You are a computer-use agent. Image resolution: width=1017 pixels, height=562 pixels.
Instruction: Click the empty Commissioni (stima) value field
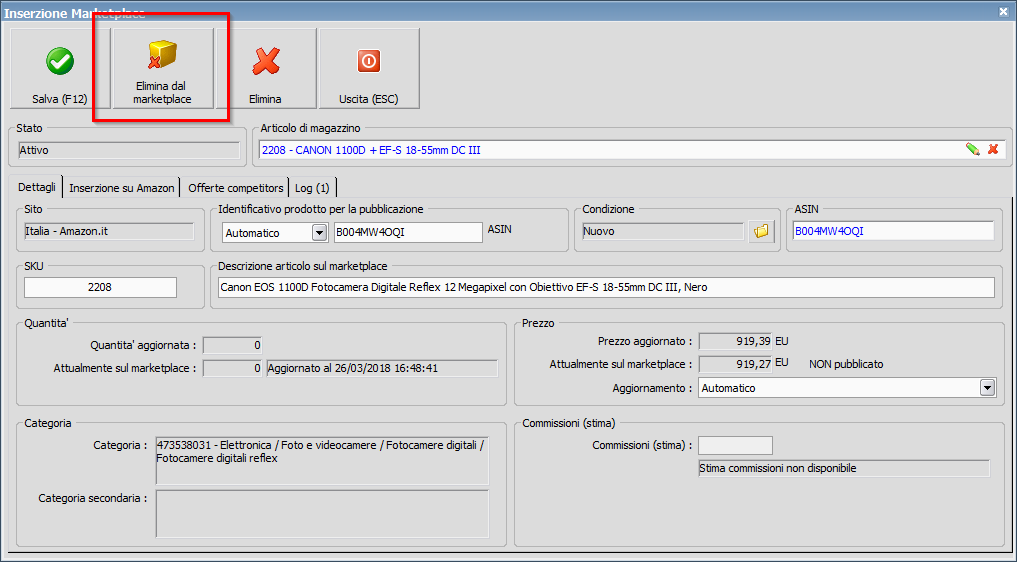click(736, 445)
